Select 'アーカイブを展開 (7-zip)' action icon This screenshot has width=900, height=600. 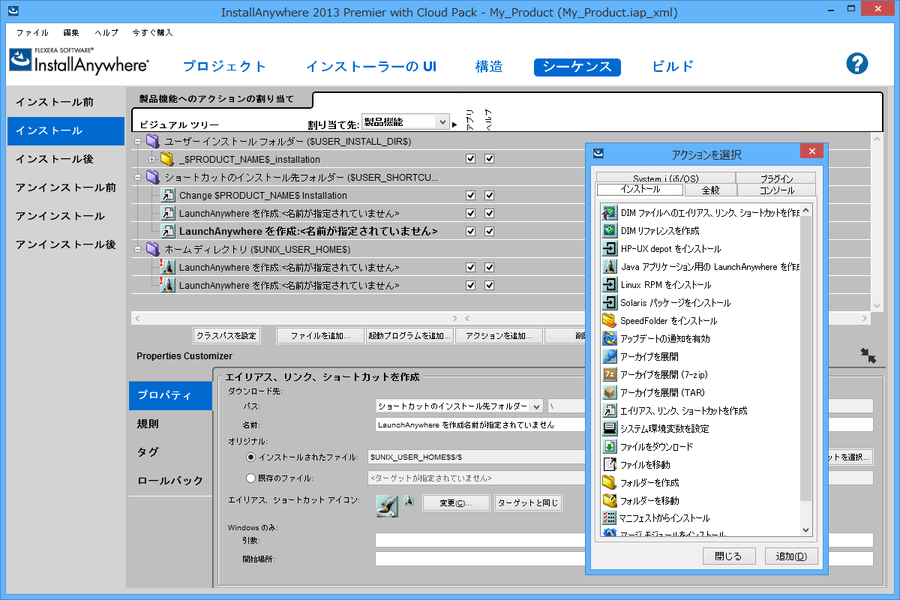click(x=609, y=374)
